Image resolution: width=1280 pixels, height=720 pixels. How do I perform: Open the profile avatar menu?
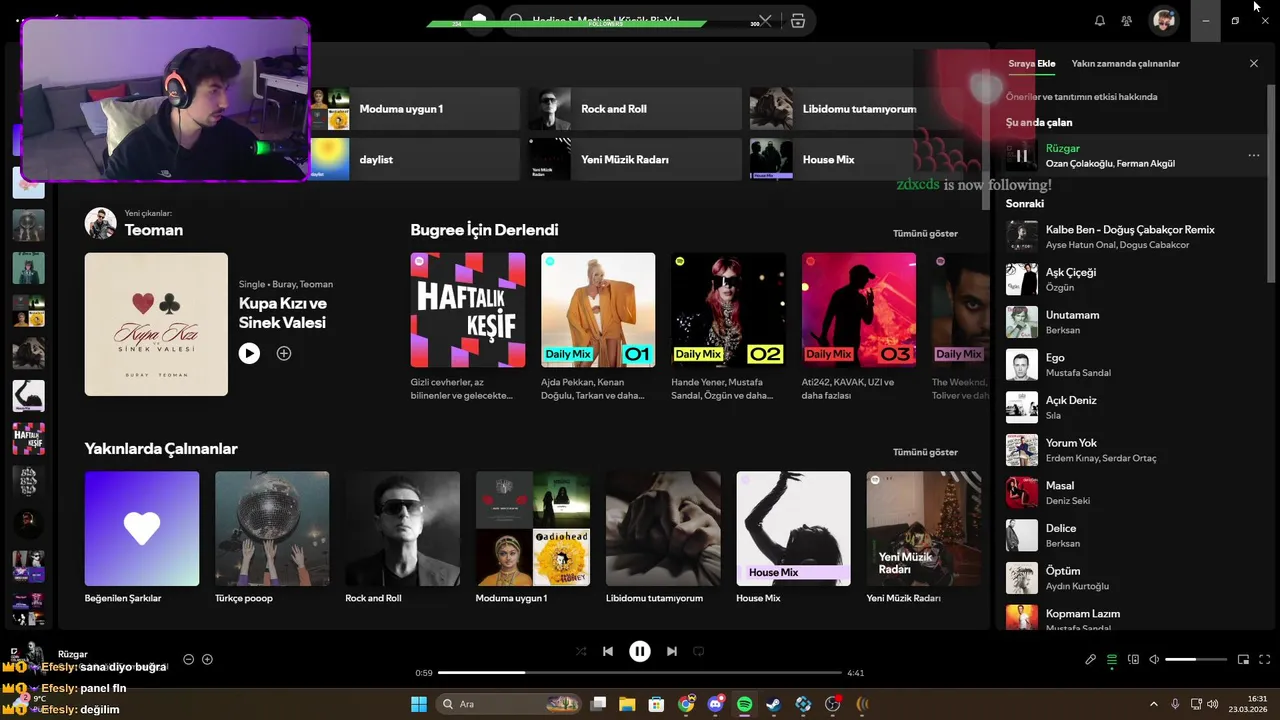click(1163, 20)
